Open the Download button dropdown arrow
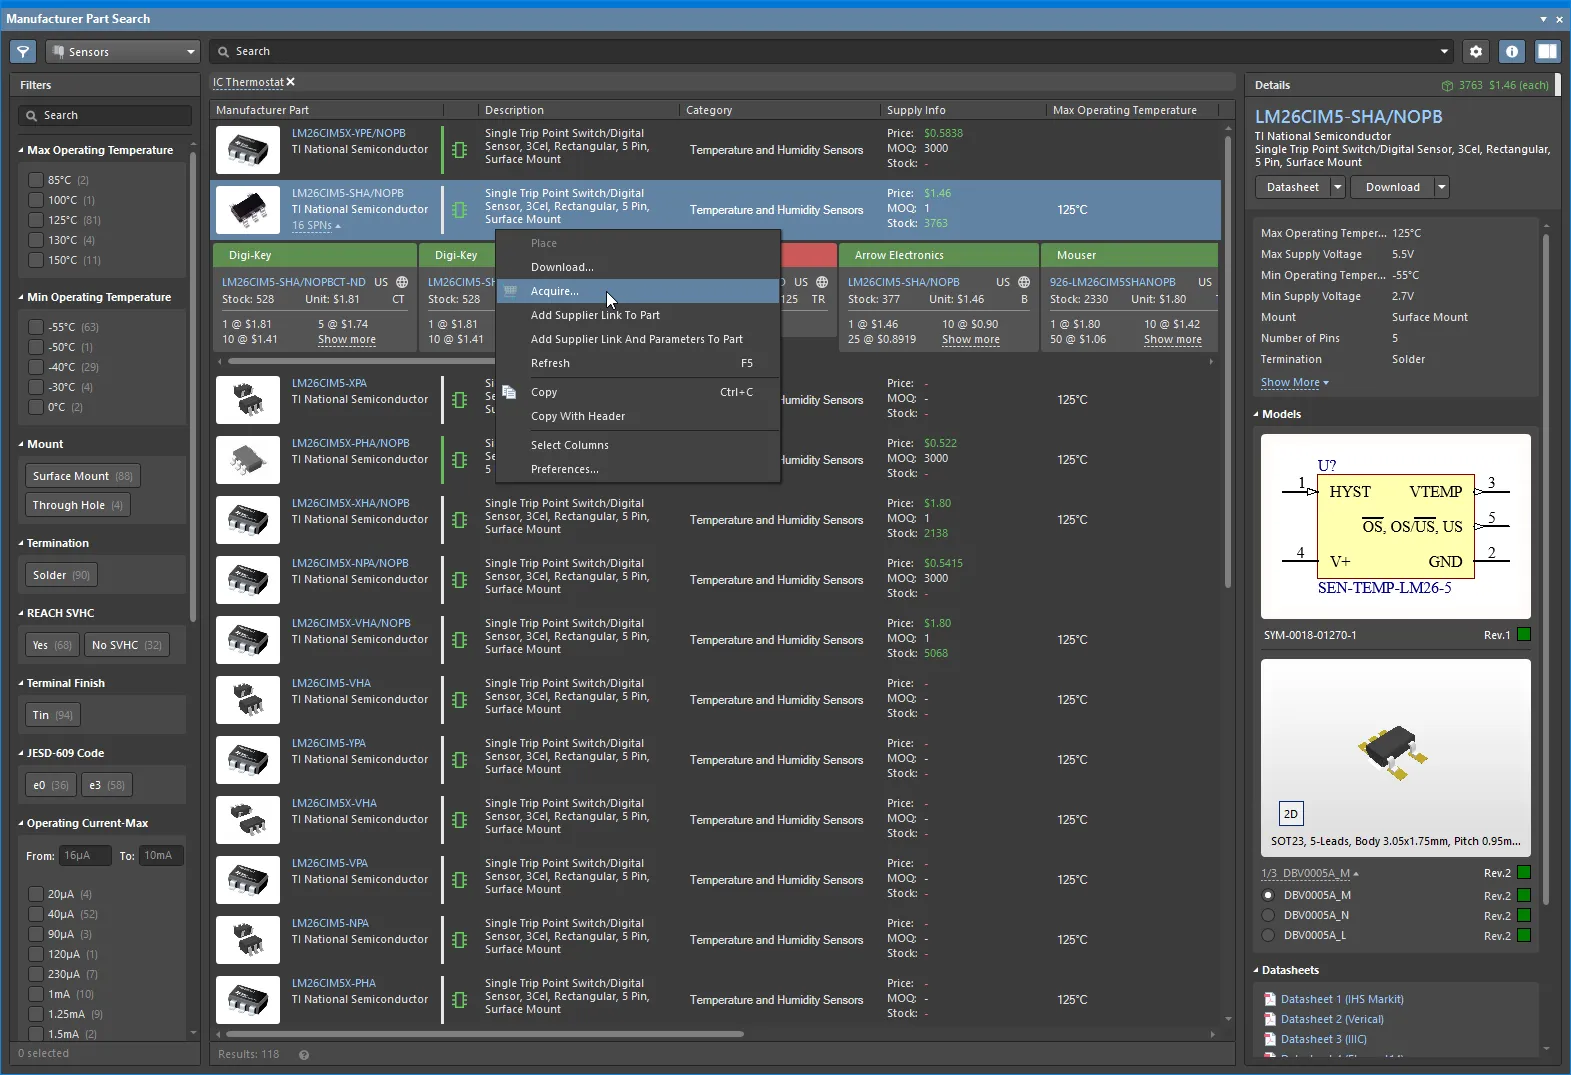Image resolution: width=1571 pixels, height=1075 pixels. pos(1441,187)
